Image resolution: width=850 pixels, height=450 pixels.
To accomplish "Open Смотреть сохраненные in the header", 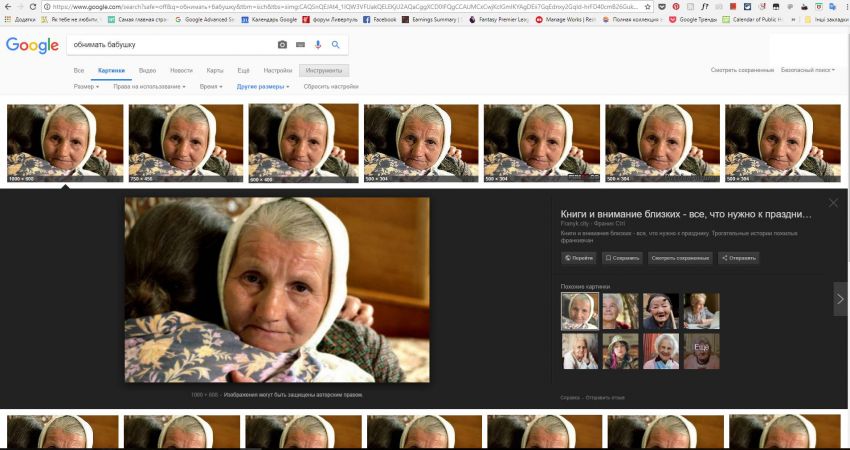I will pyautogui.click(x=742, y=70).
